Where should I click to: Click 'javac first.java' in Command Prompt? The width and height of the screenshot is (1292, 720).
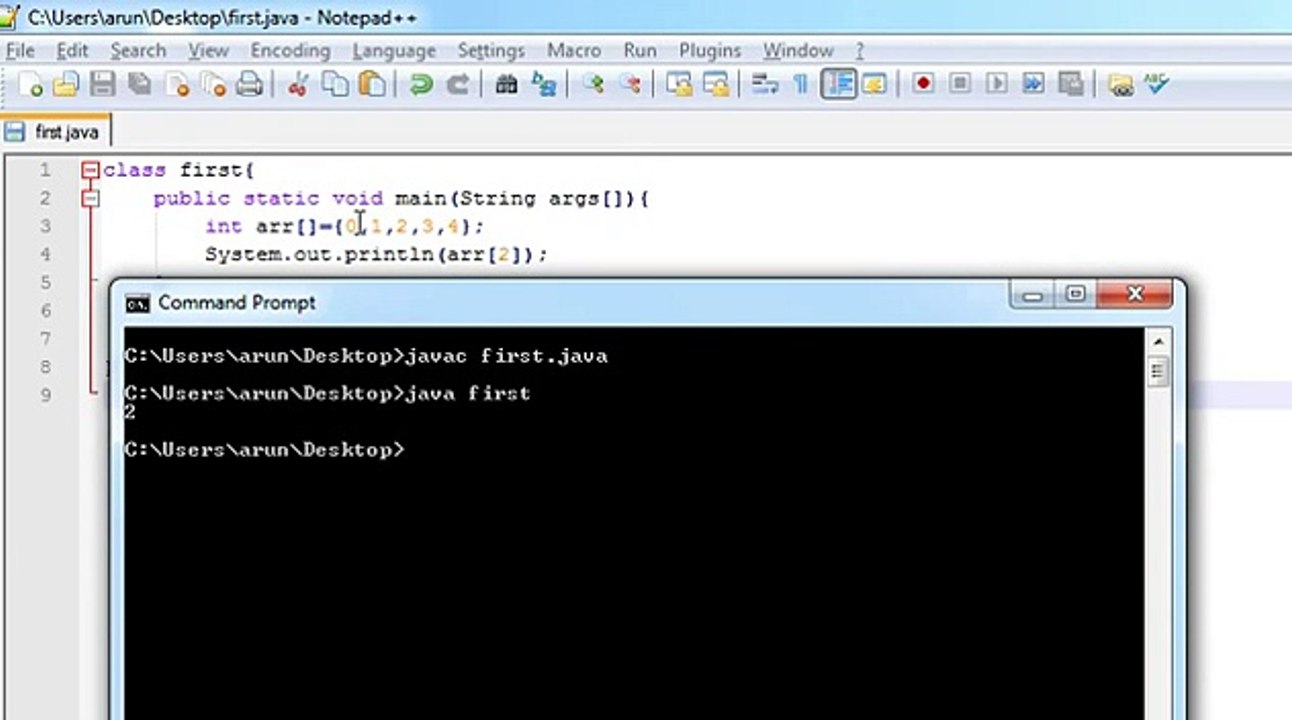click(x=506, y=356)
